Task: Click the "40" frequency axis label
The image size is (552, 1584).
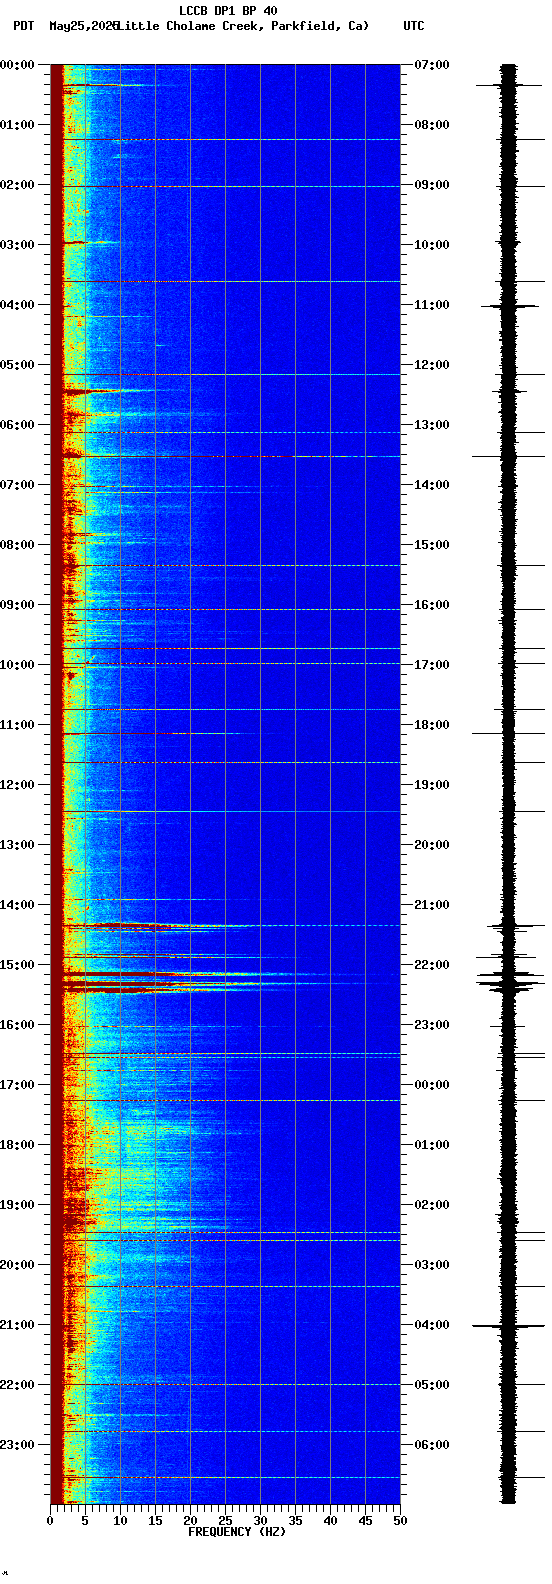Action: point(330,1521)
